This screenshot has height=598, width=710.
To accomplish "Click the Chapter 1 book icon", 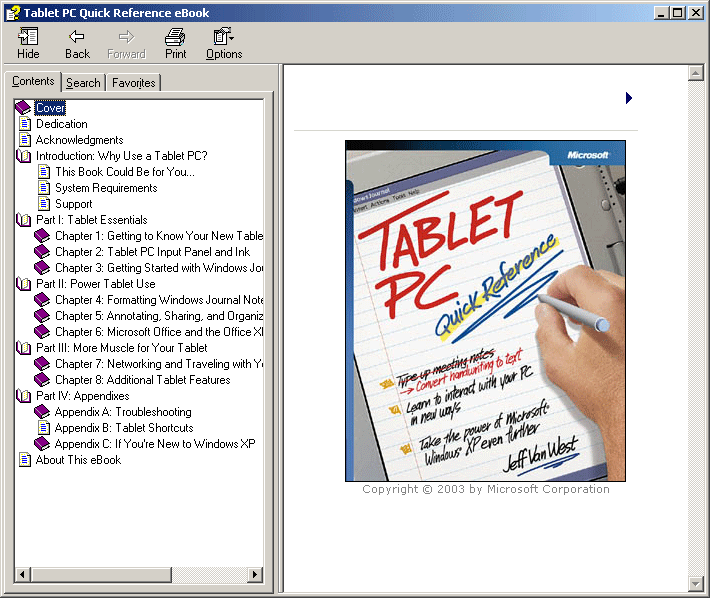I will (42, 236).
